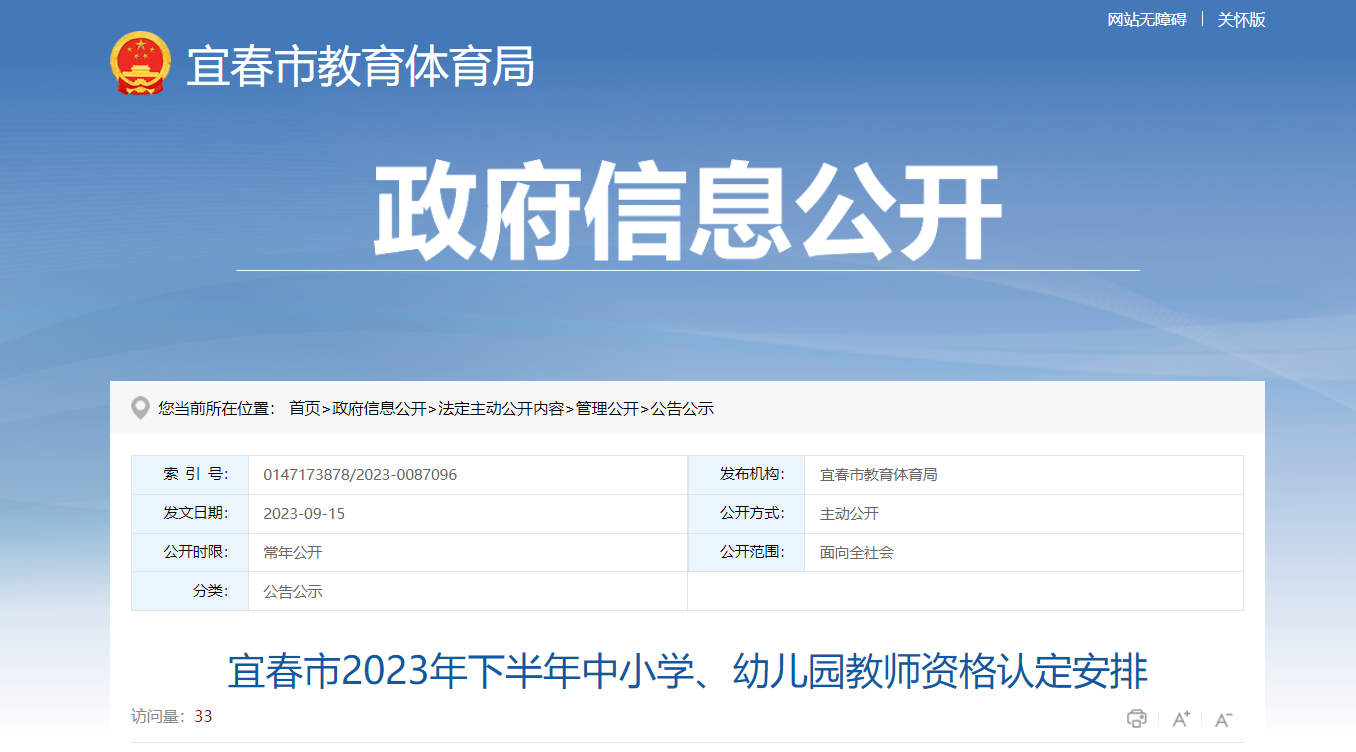Image resolution: width=1356 pixels, height=752 pixels.
Task: Print the page using the printer icon
Action: pos(1136,718)
